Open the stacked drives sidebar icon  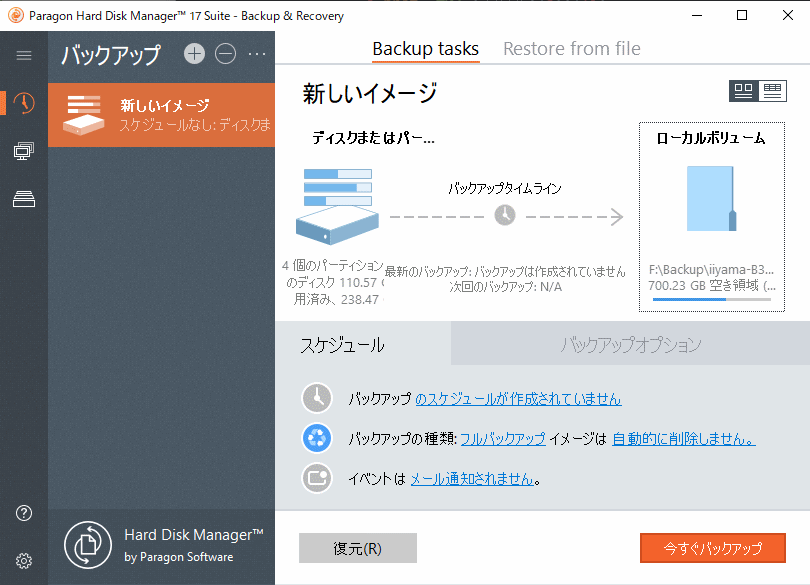(24, 199)
